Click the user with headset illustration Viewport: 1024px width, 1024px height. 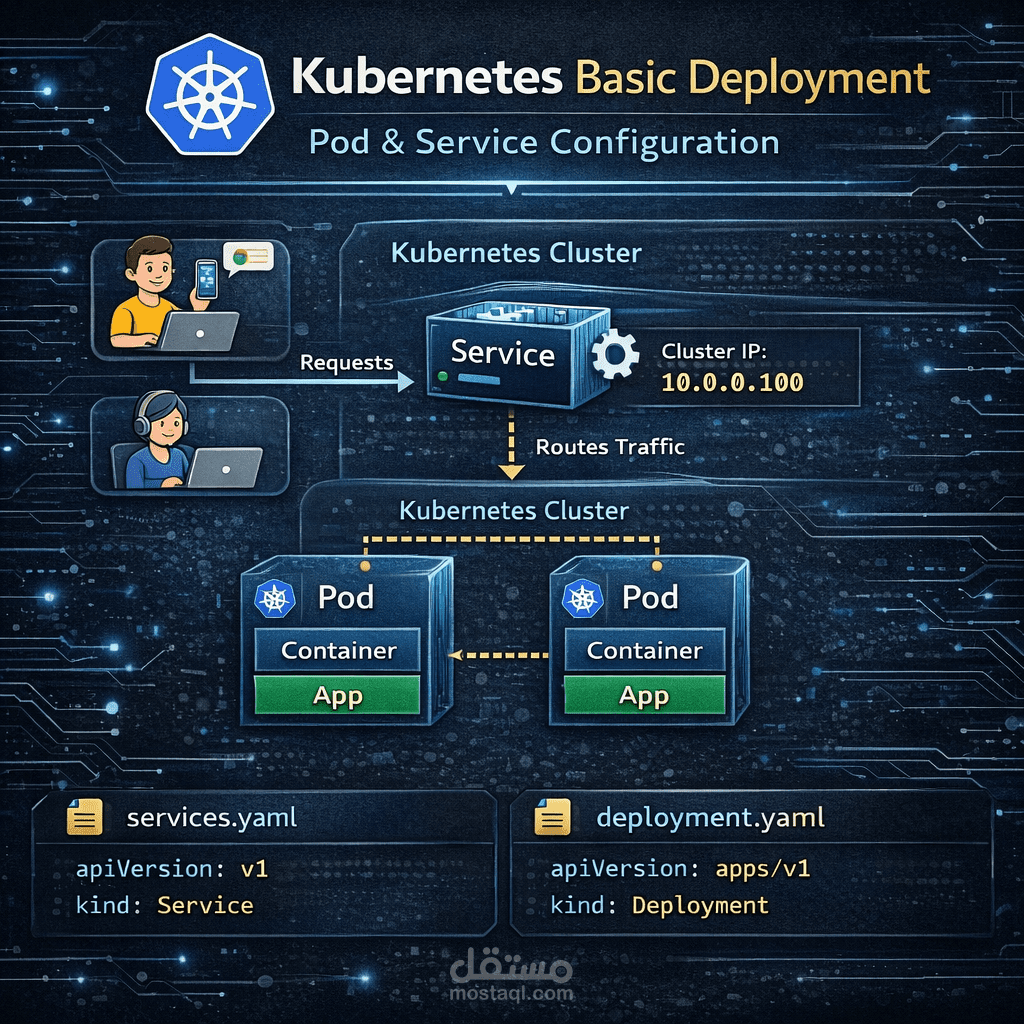click(x=190, y=445)
